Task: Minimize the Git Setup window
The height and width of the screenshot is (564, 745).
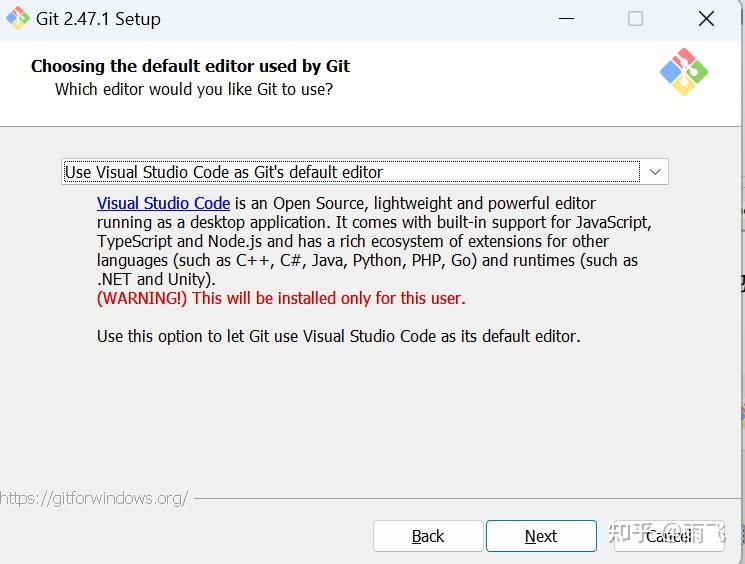Action: point(565,19)
